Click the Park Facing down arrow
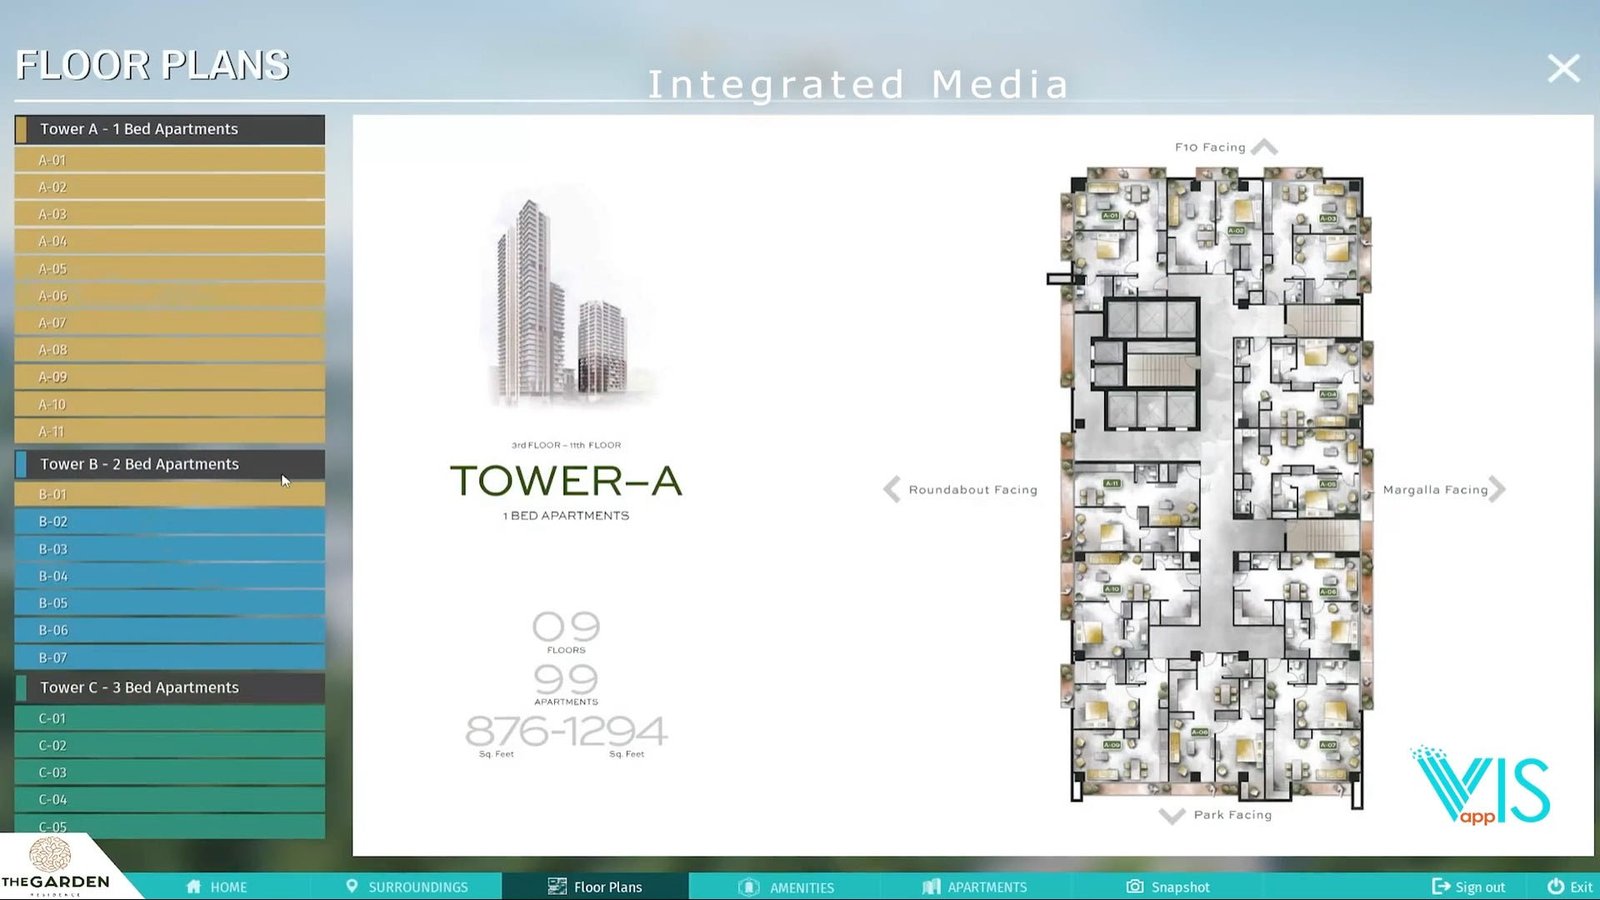 (x=1171, y=816)
